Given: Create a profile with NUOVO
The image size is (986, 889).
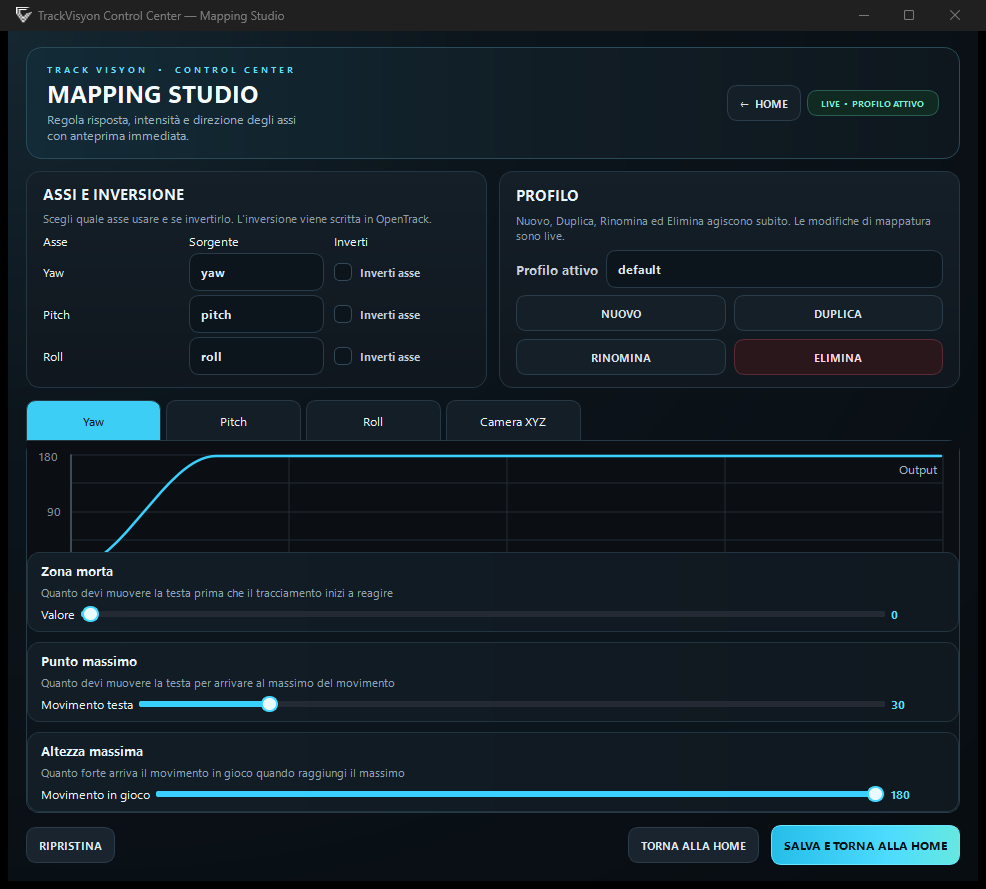Looking at the screenshot, I should tap(621, 314).
